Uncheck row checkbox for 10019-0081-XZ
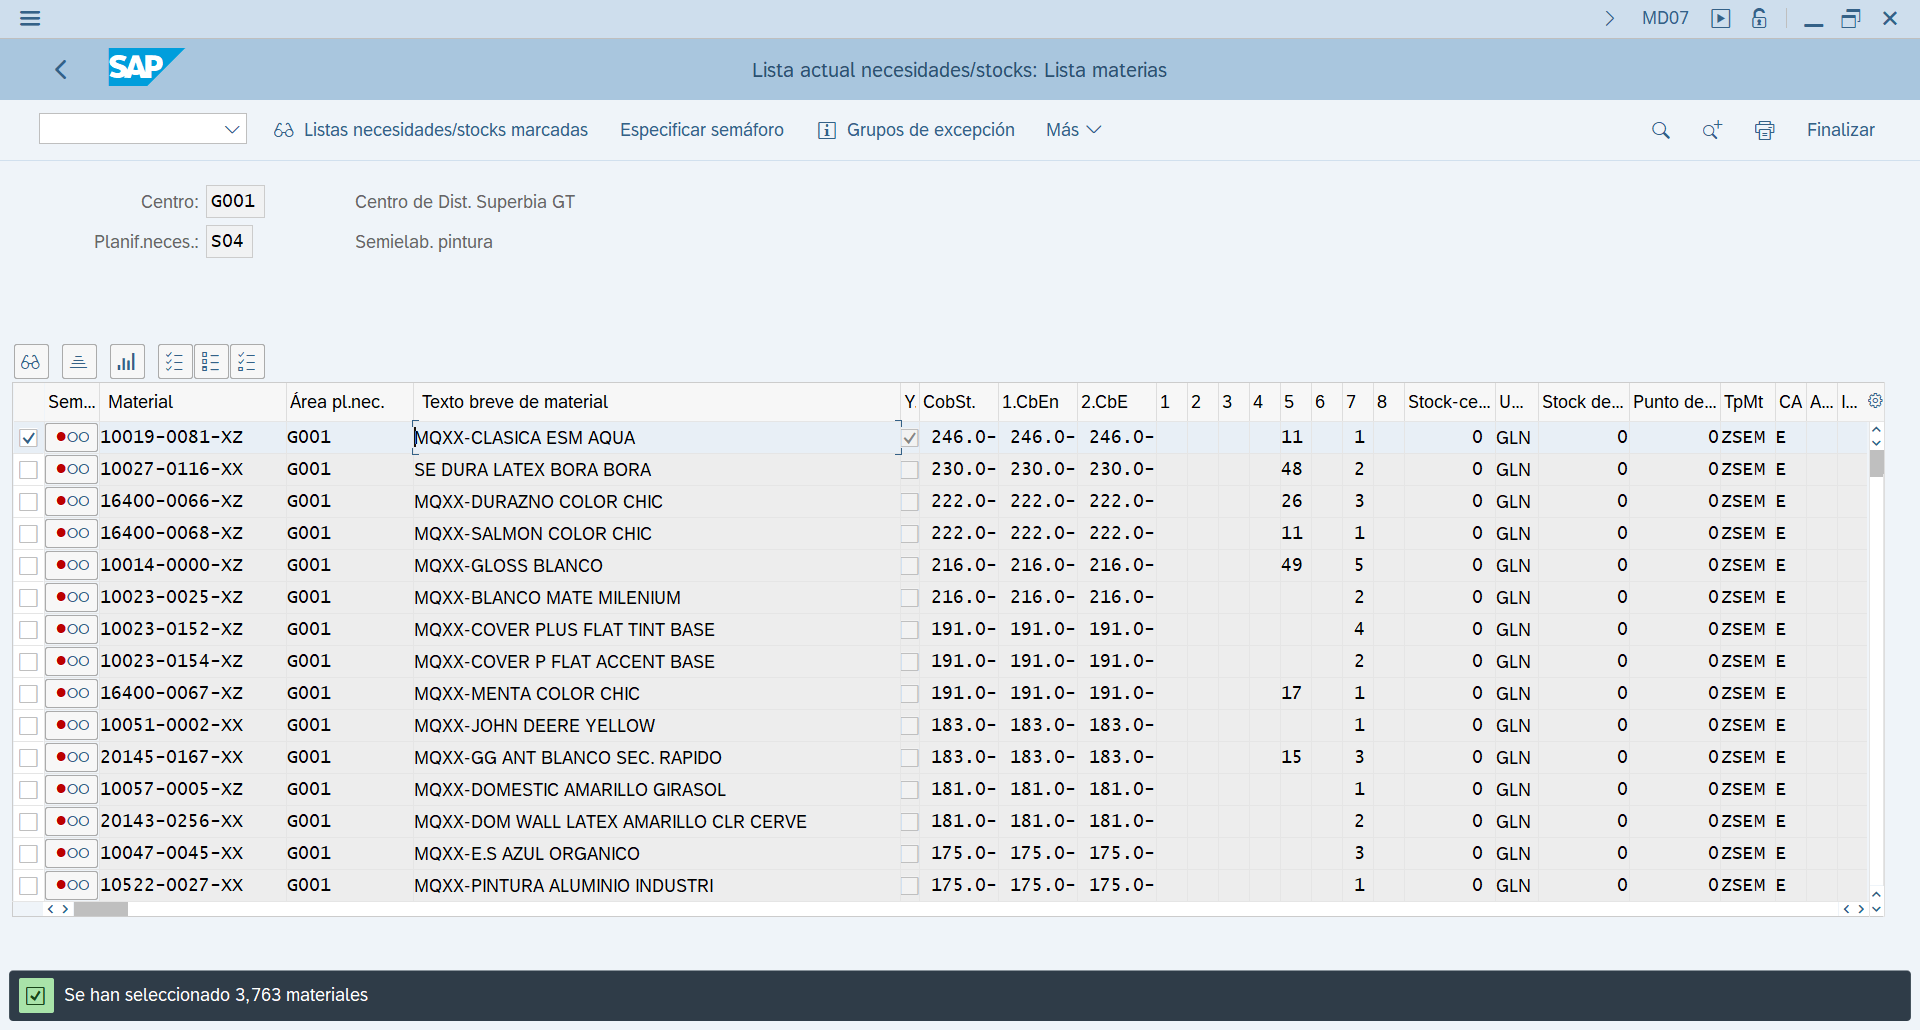 pos(28,438)
